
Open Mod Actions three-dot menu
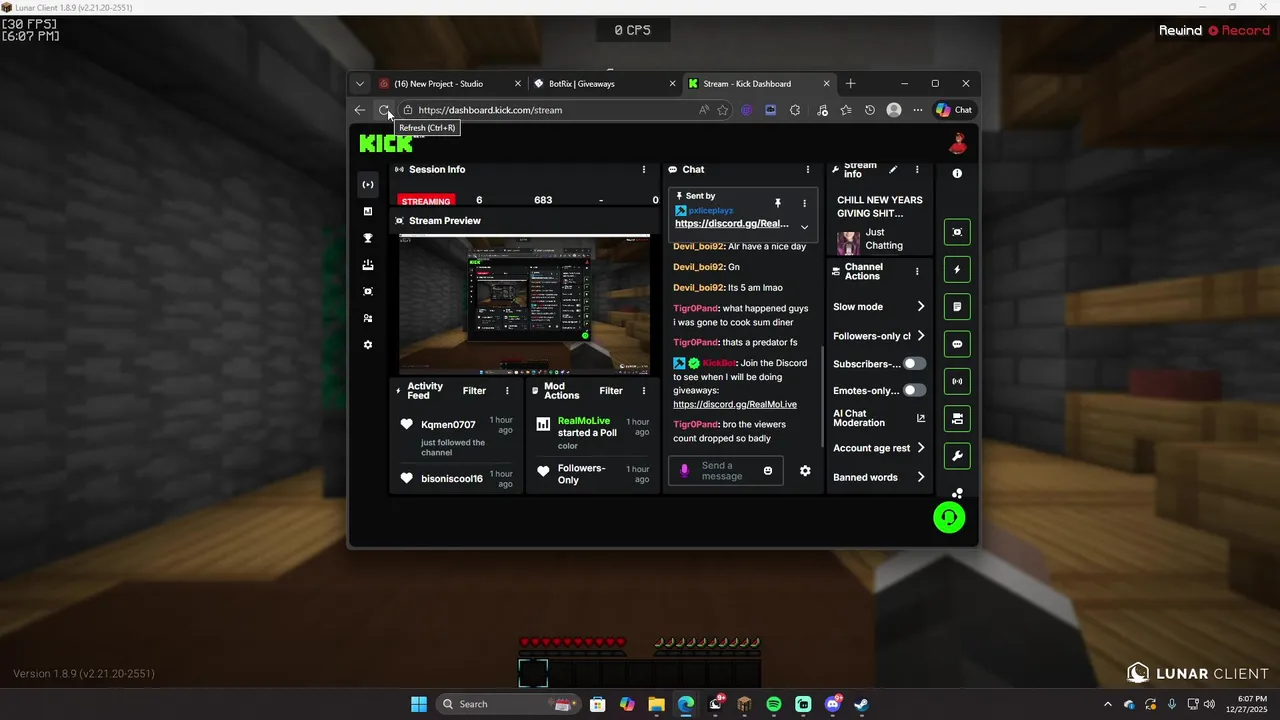point(644,391)
